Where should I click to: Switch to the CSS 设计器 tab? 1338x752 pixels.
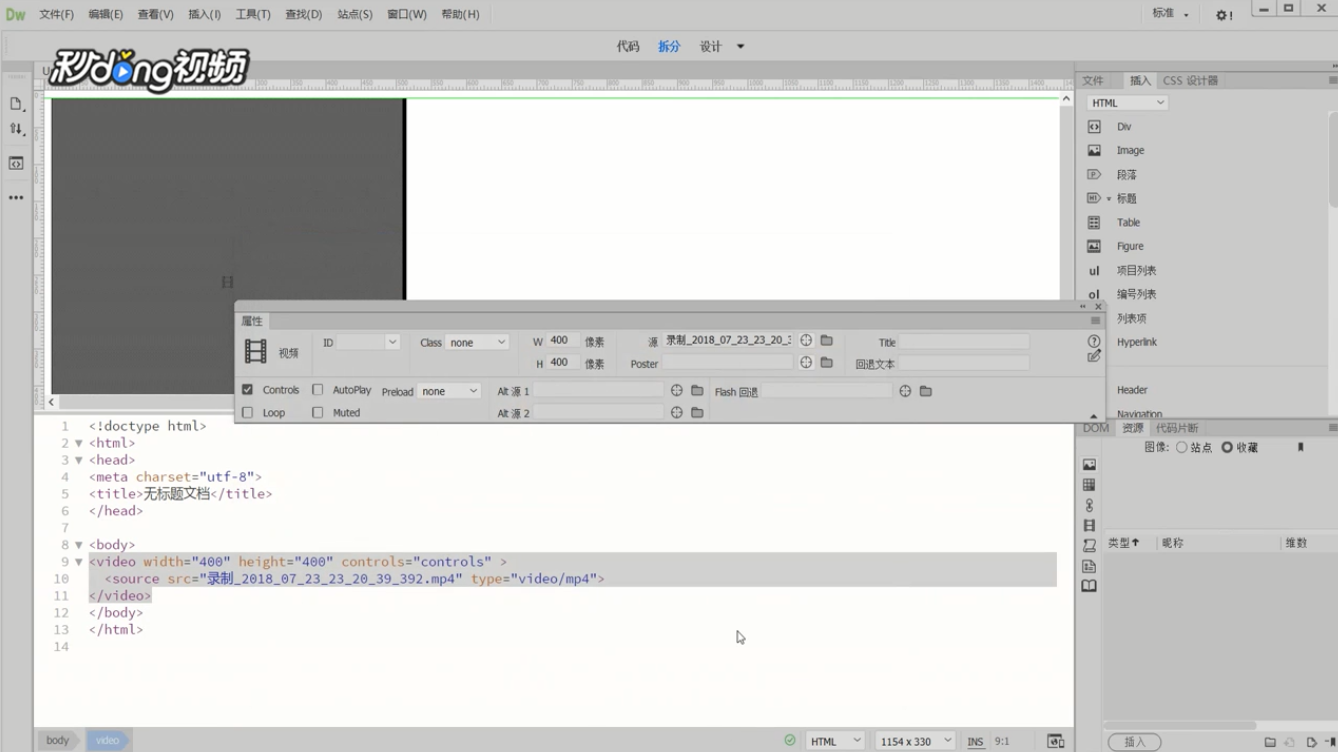(x=1190, y=81)
